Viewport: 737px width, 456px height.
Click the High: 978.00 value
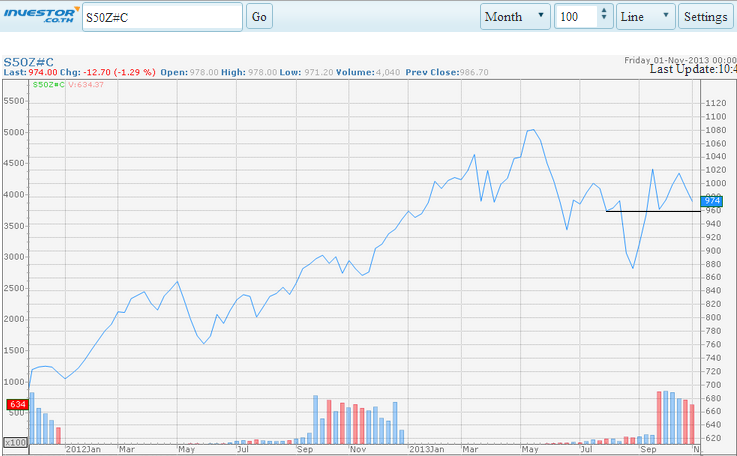point(262,72)
